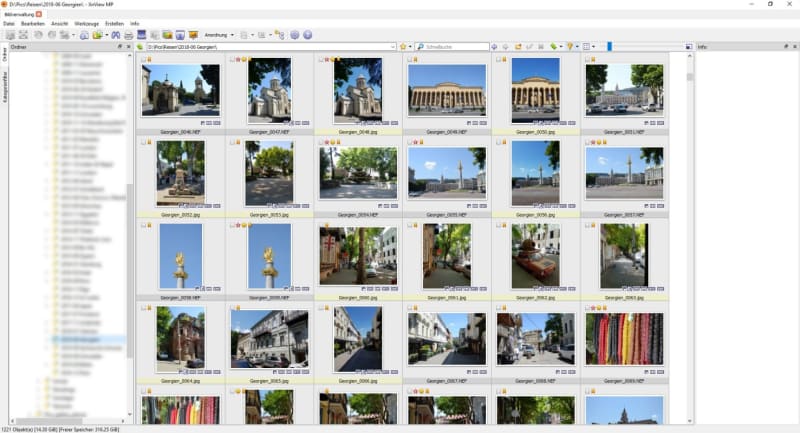
Task: Open dropdown arrow beside batch convert icon
Action: pyautogui.click(x=73, y=35)
